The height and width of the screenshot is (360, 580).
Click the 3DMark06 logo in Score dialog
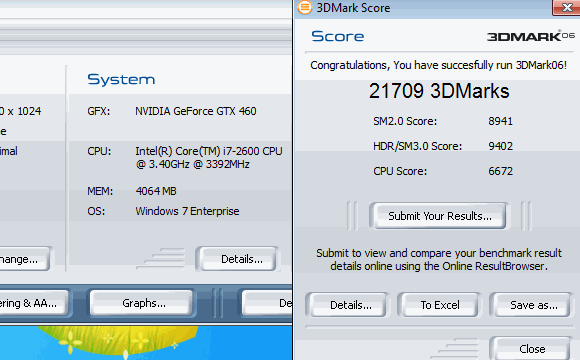tap(530, 36)
